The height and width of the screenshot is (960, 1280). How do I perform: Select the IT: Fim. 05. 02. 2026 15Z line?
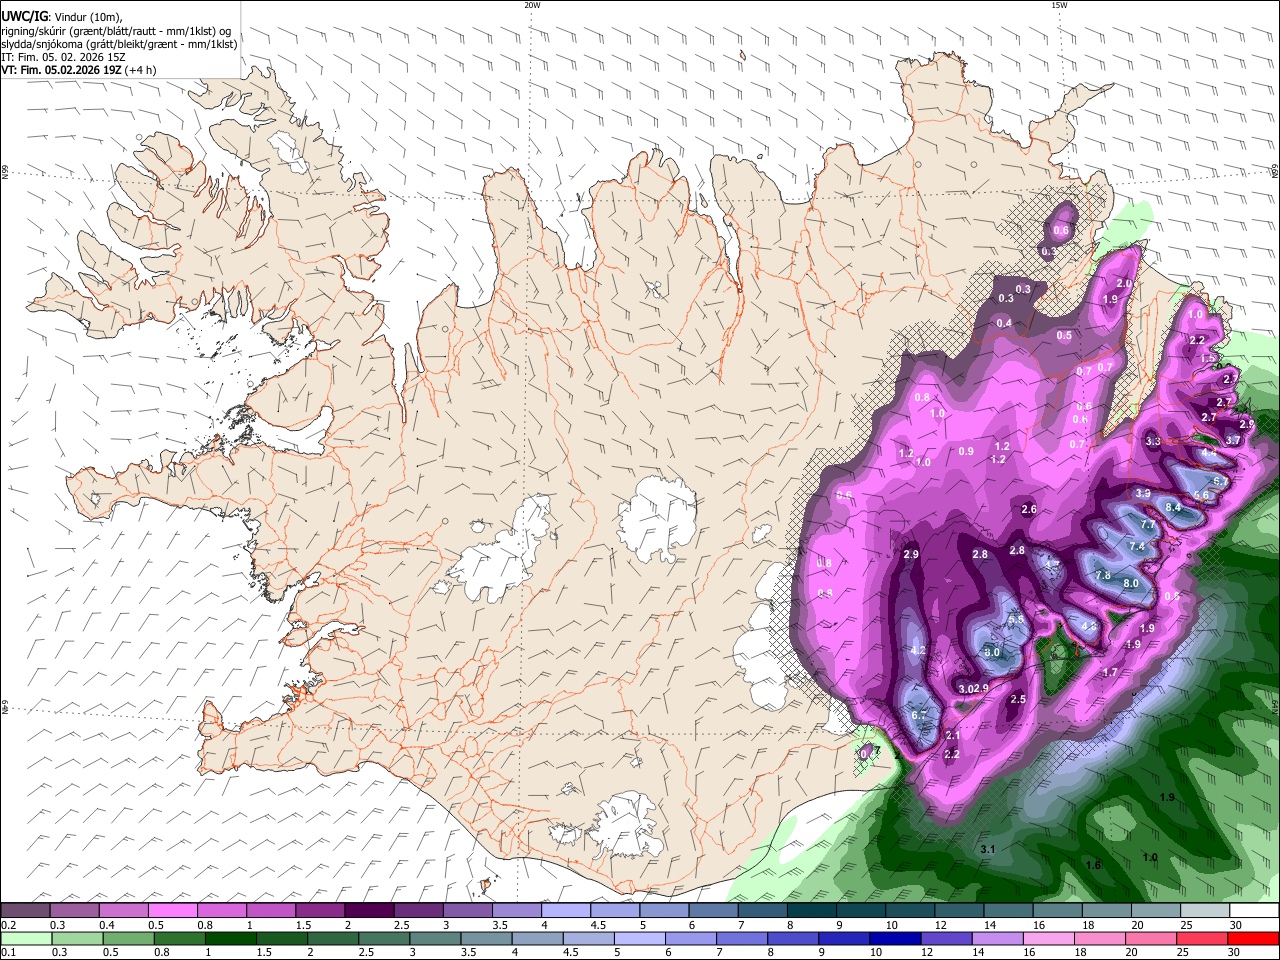click(65, 57)
